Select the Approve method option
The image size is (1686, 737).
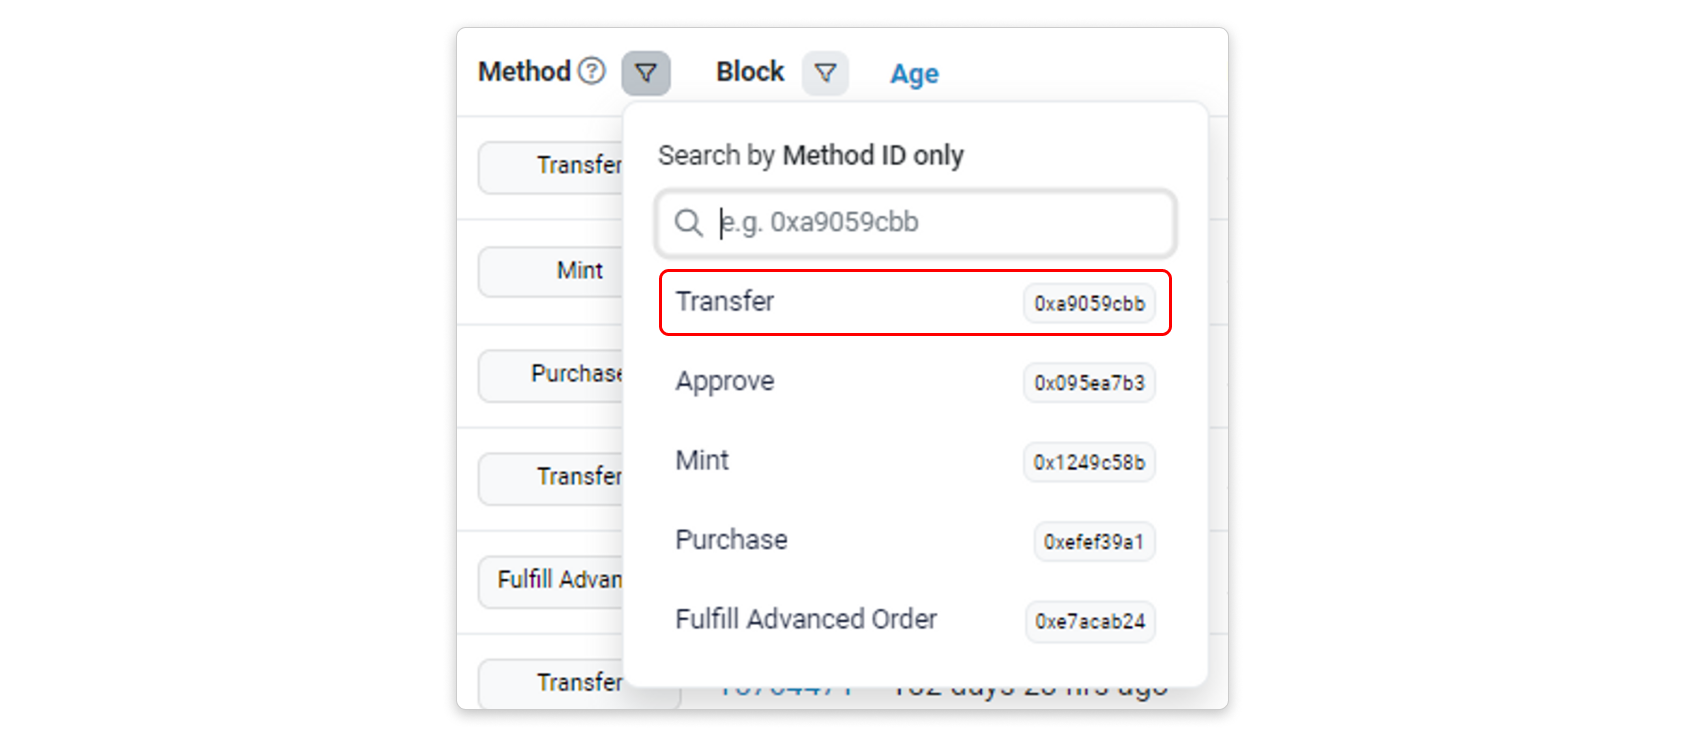[x=725, y=381]
